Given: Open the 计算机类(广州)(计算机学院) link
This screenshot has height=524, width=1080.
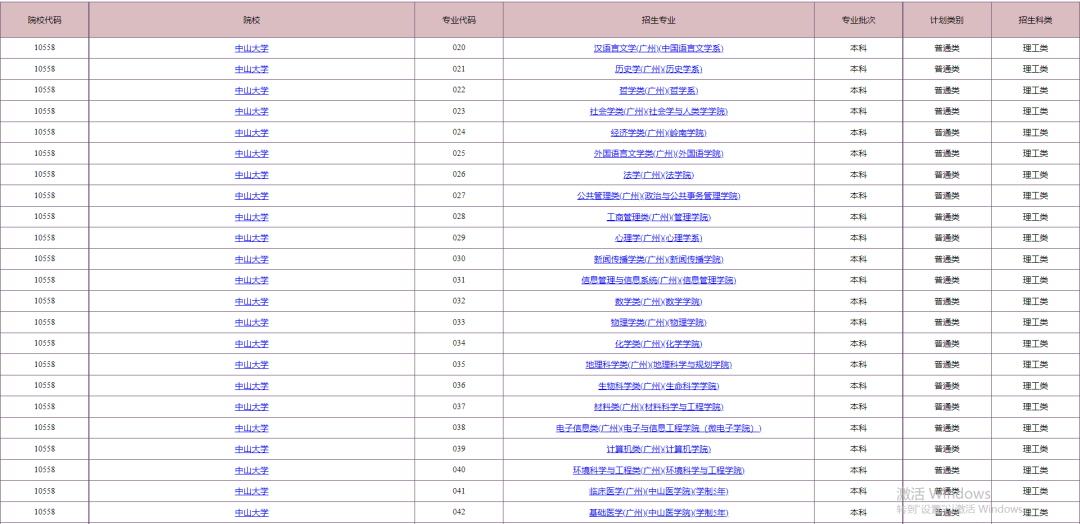Looking at the screenshot, I should tap(658, 449).
